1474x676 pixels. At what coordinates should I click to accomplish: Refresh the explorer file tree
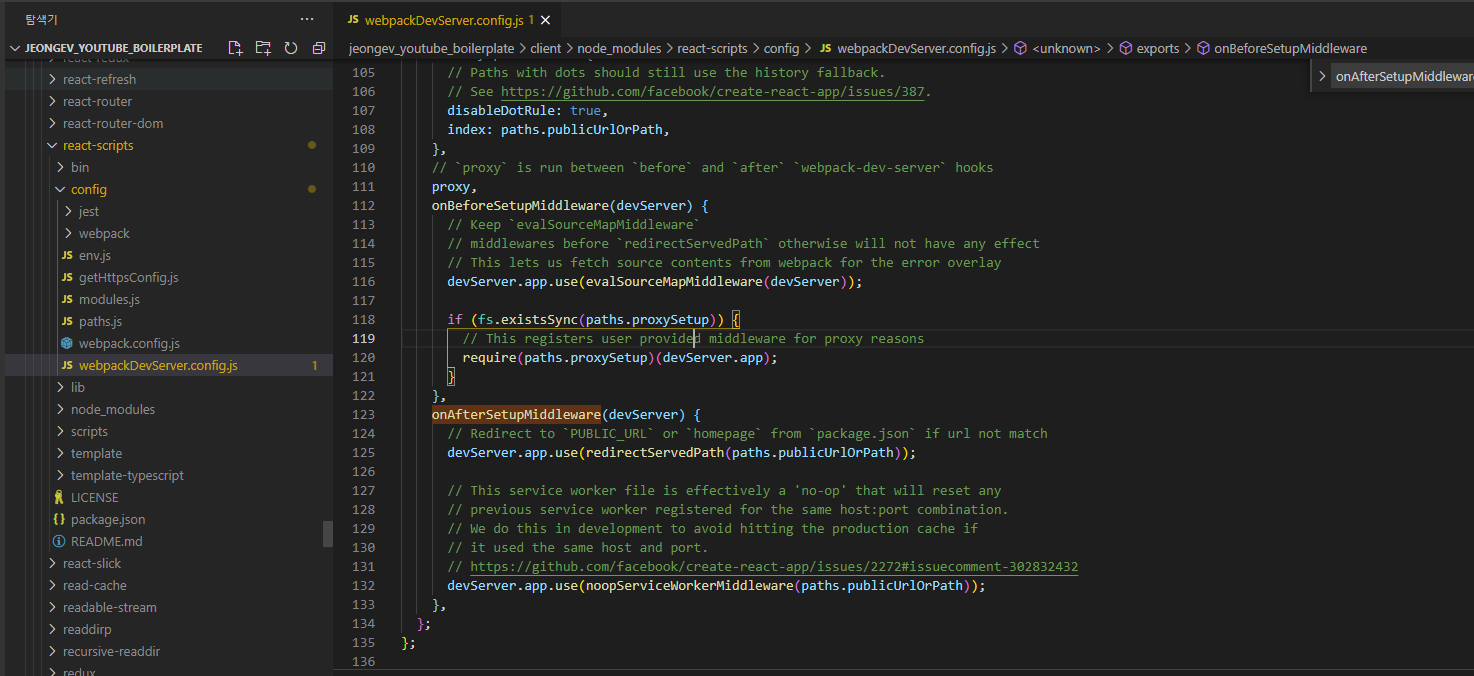(x=291, y=48)
